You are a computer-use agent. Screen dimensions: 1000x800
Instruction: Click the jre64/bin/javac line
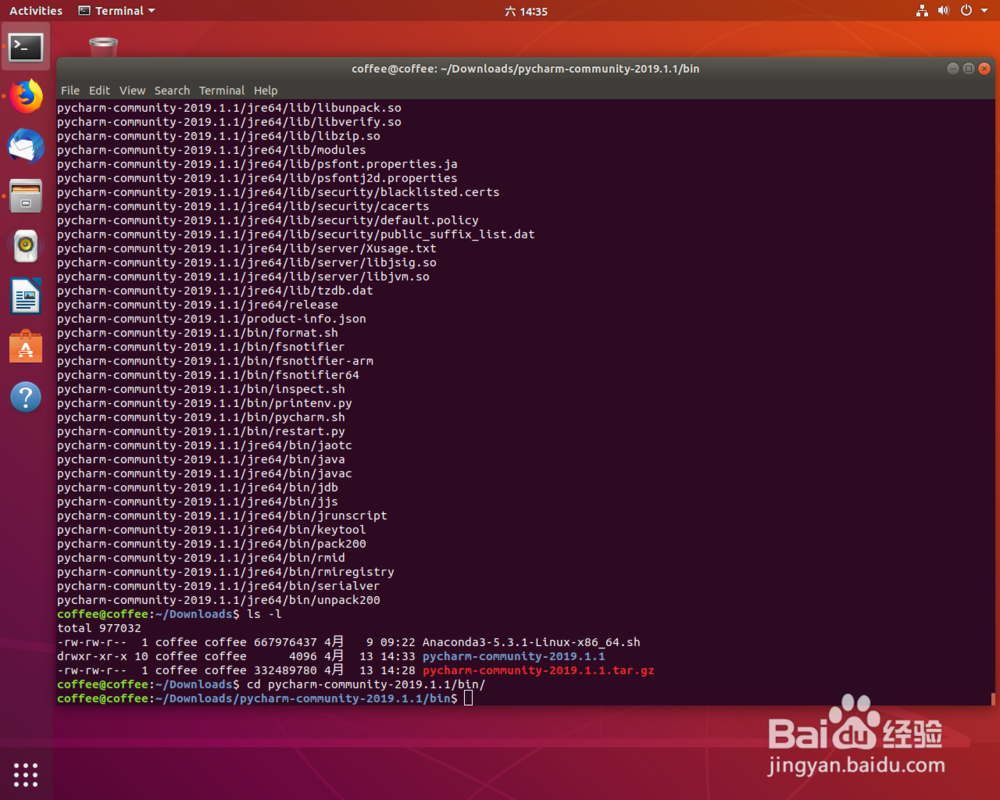pyautogui.click(x=204, y=473)
